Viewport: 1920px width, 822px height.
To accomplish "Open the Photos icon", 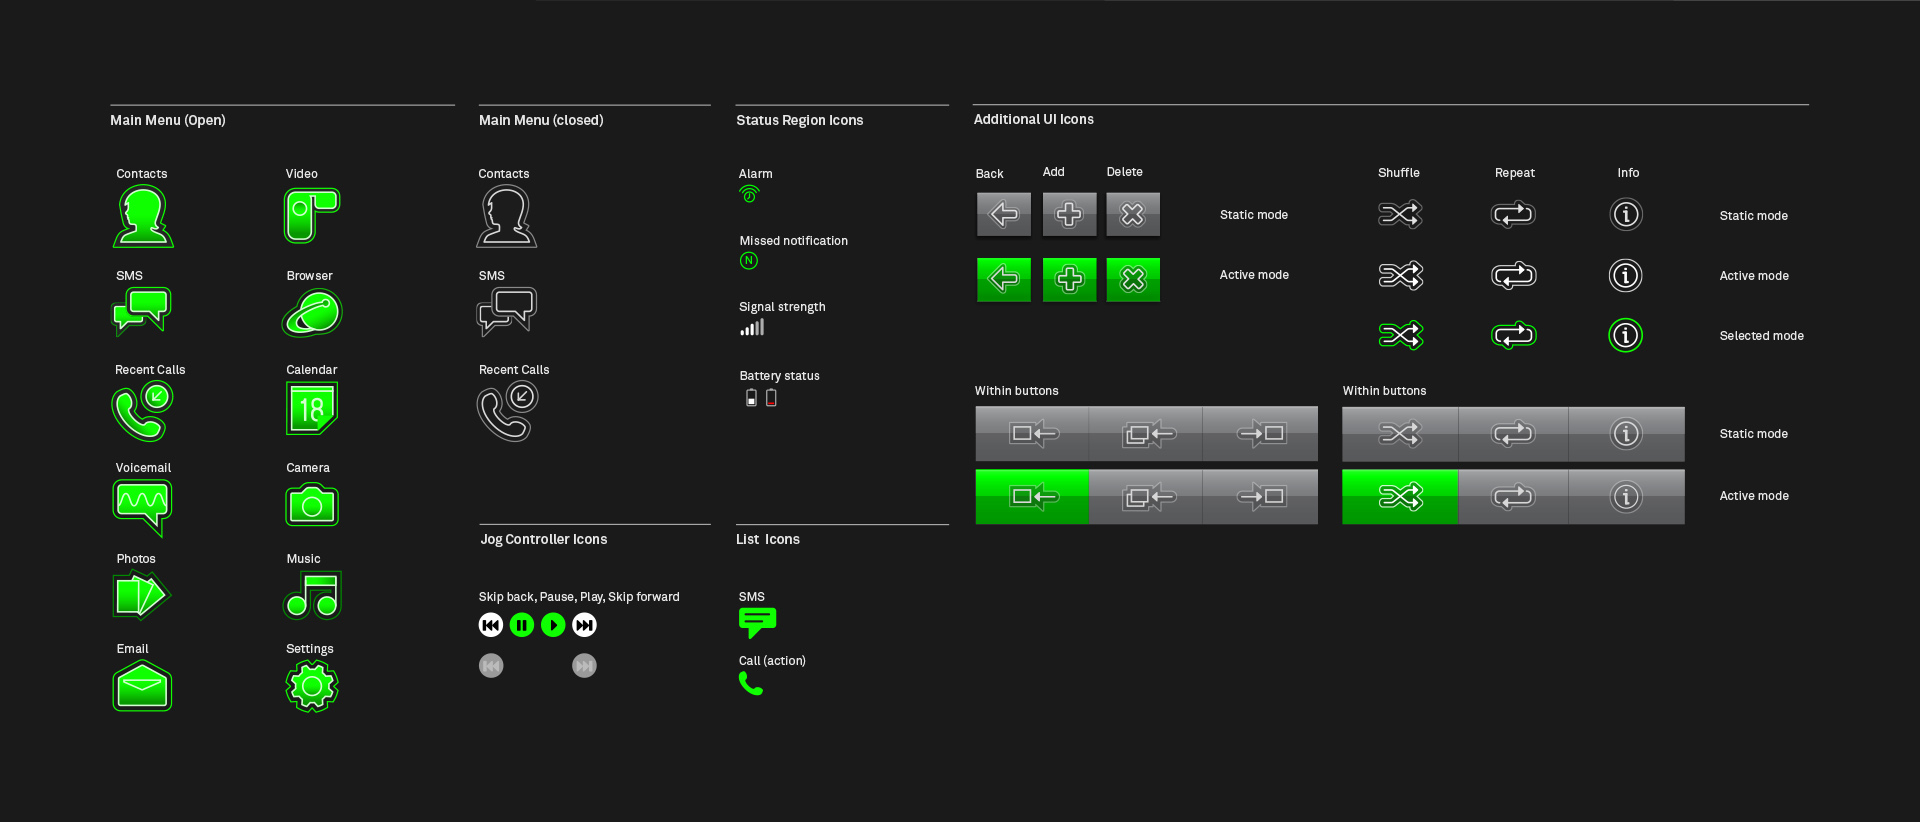I will 141,596.
